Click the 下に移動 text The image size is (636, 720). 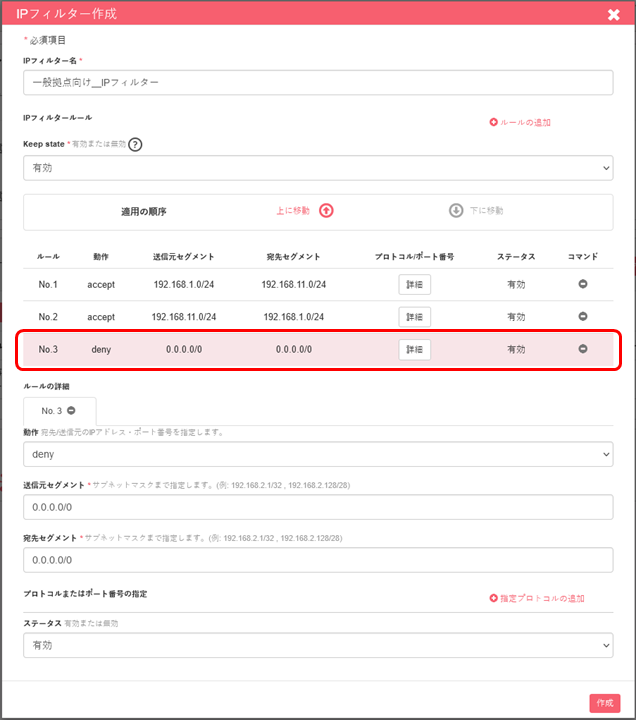click(x=486, y=211)
